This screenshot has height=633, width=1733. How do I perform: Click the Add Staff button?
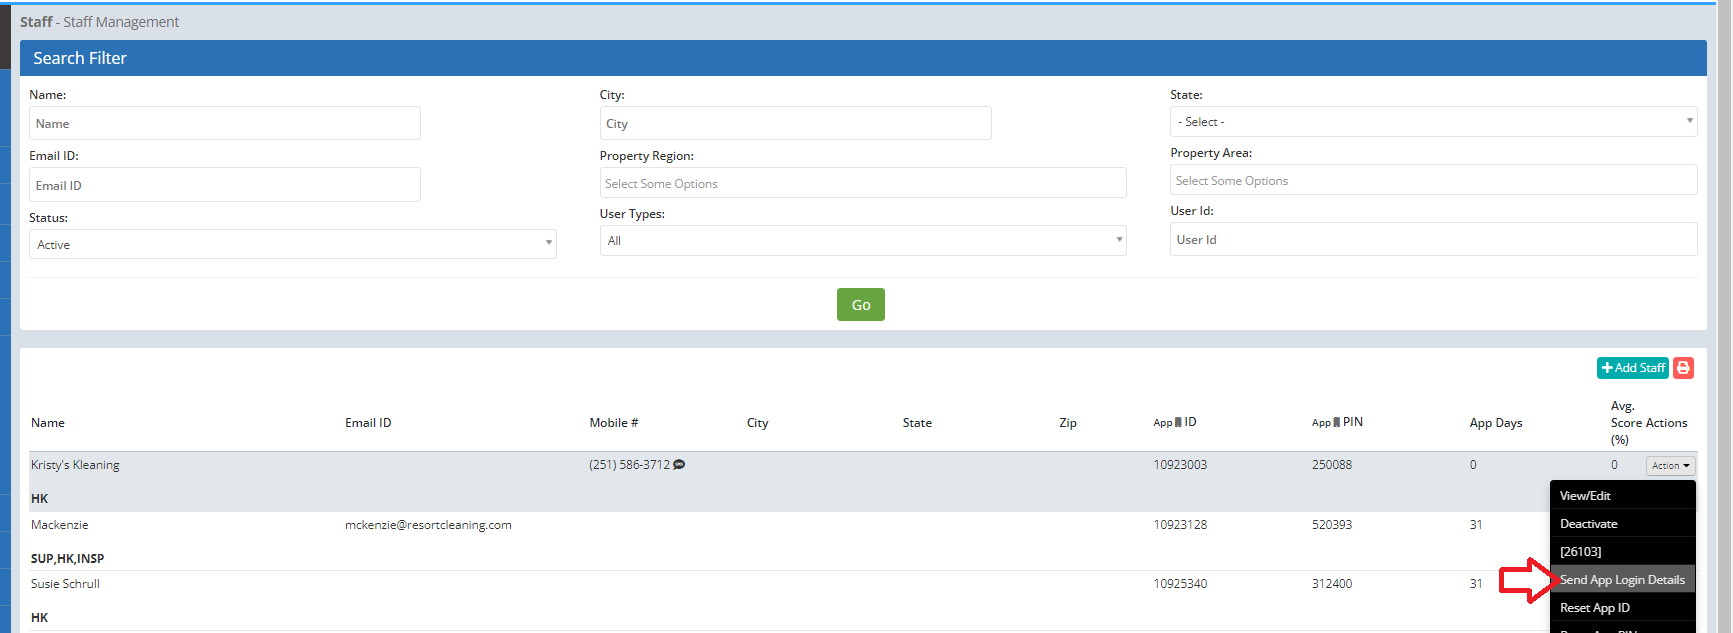coord(1632,368)
